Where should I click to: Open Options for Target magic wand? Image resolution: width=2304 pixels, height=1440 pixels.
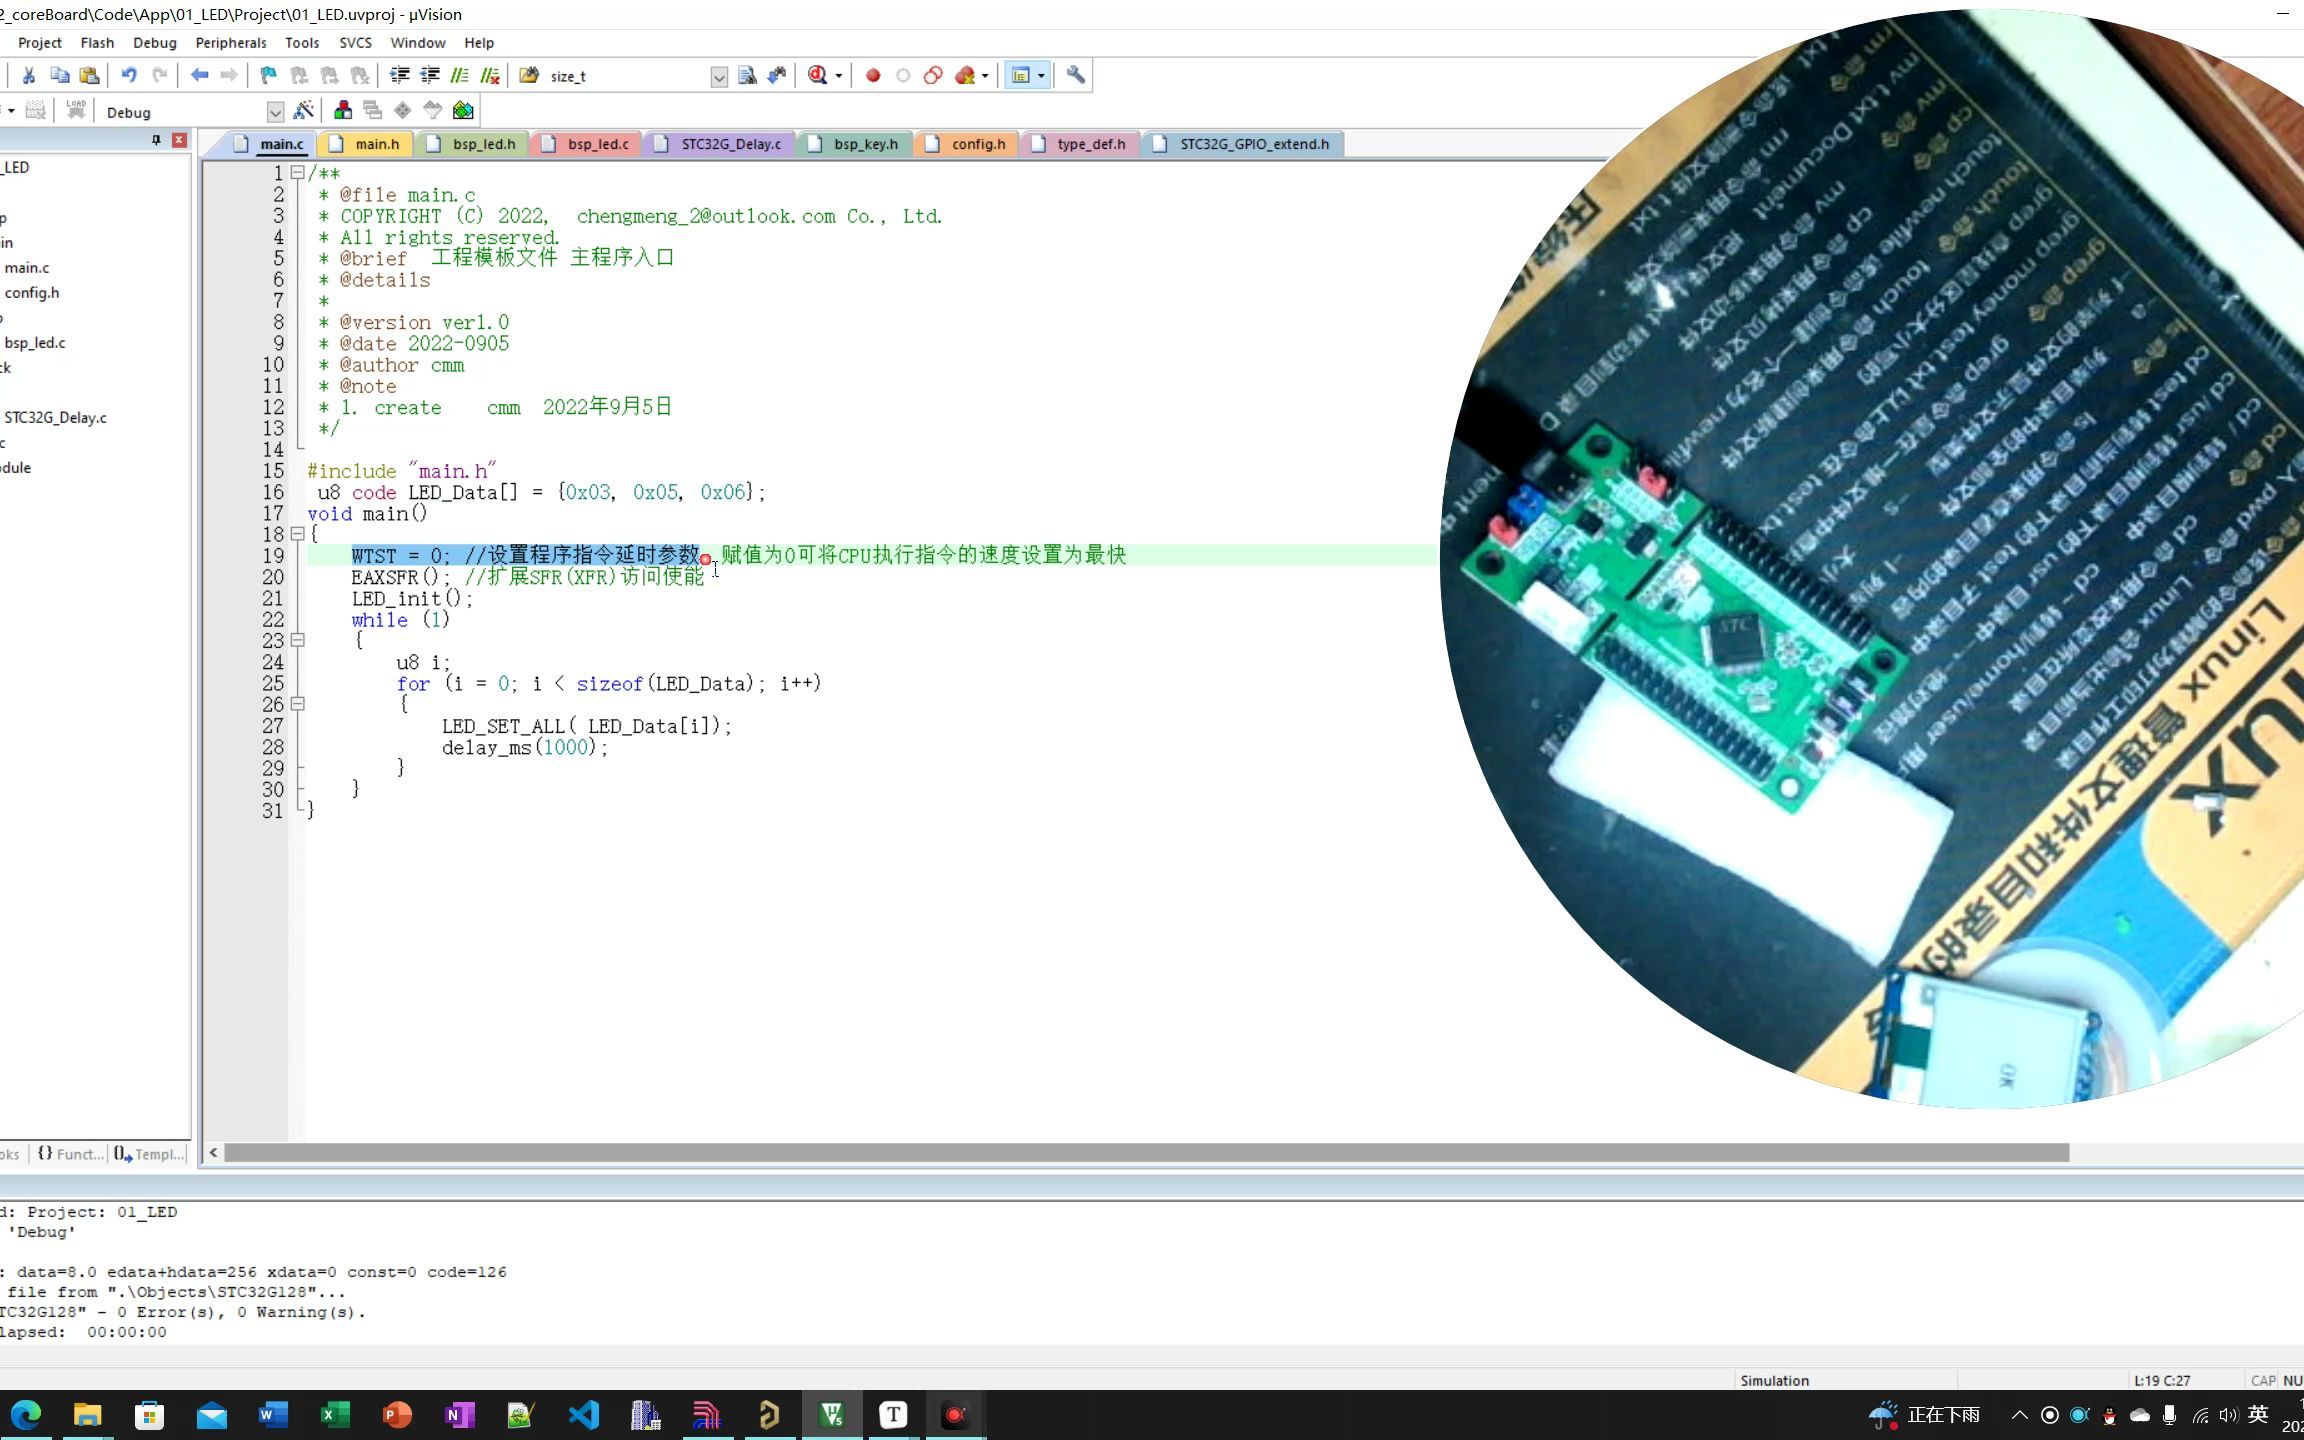(x=304, y=111)
